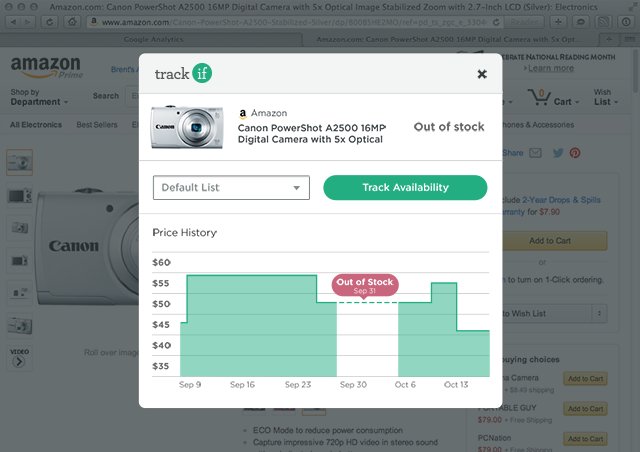Screen dimensions: 640x452
Task: Click the Share link
Action: (x=513, y=153)
